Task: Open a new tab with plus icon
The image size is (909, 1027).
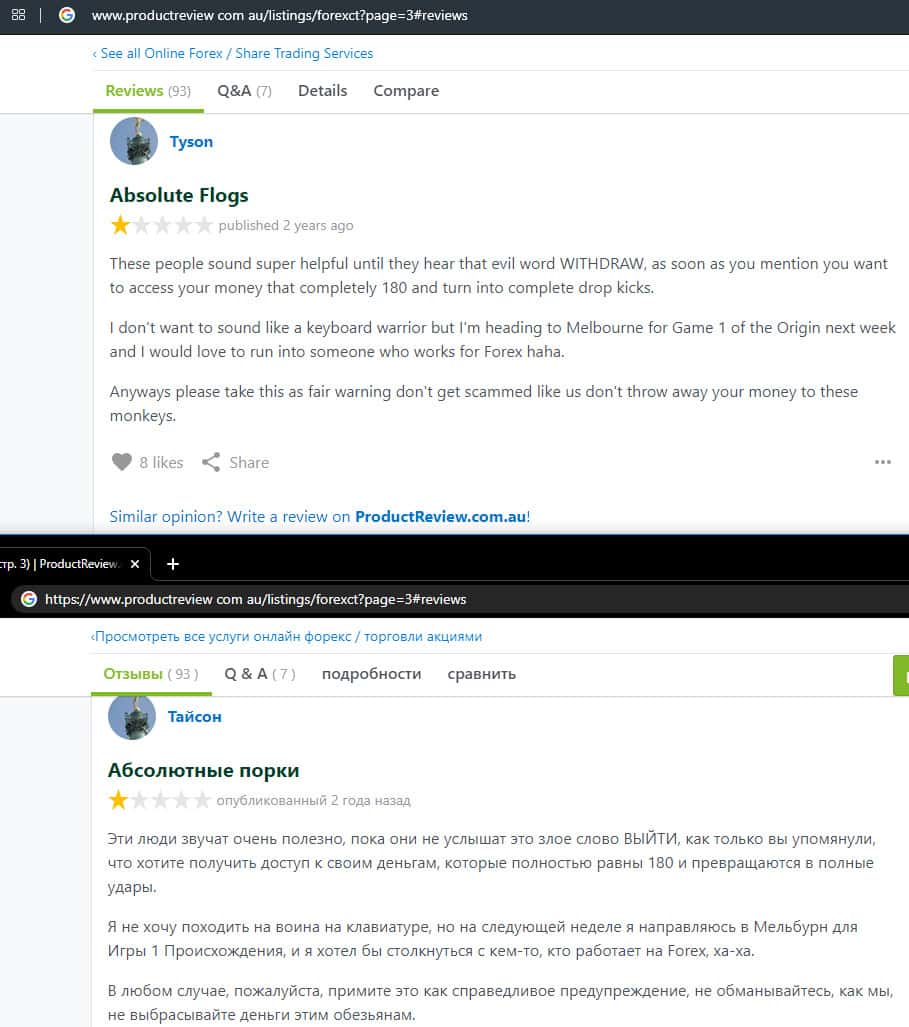Action: [173, 564]
